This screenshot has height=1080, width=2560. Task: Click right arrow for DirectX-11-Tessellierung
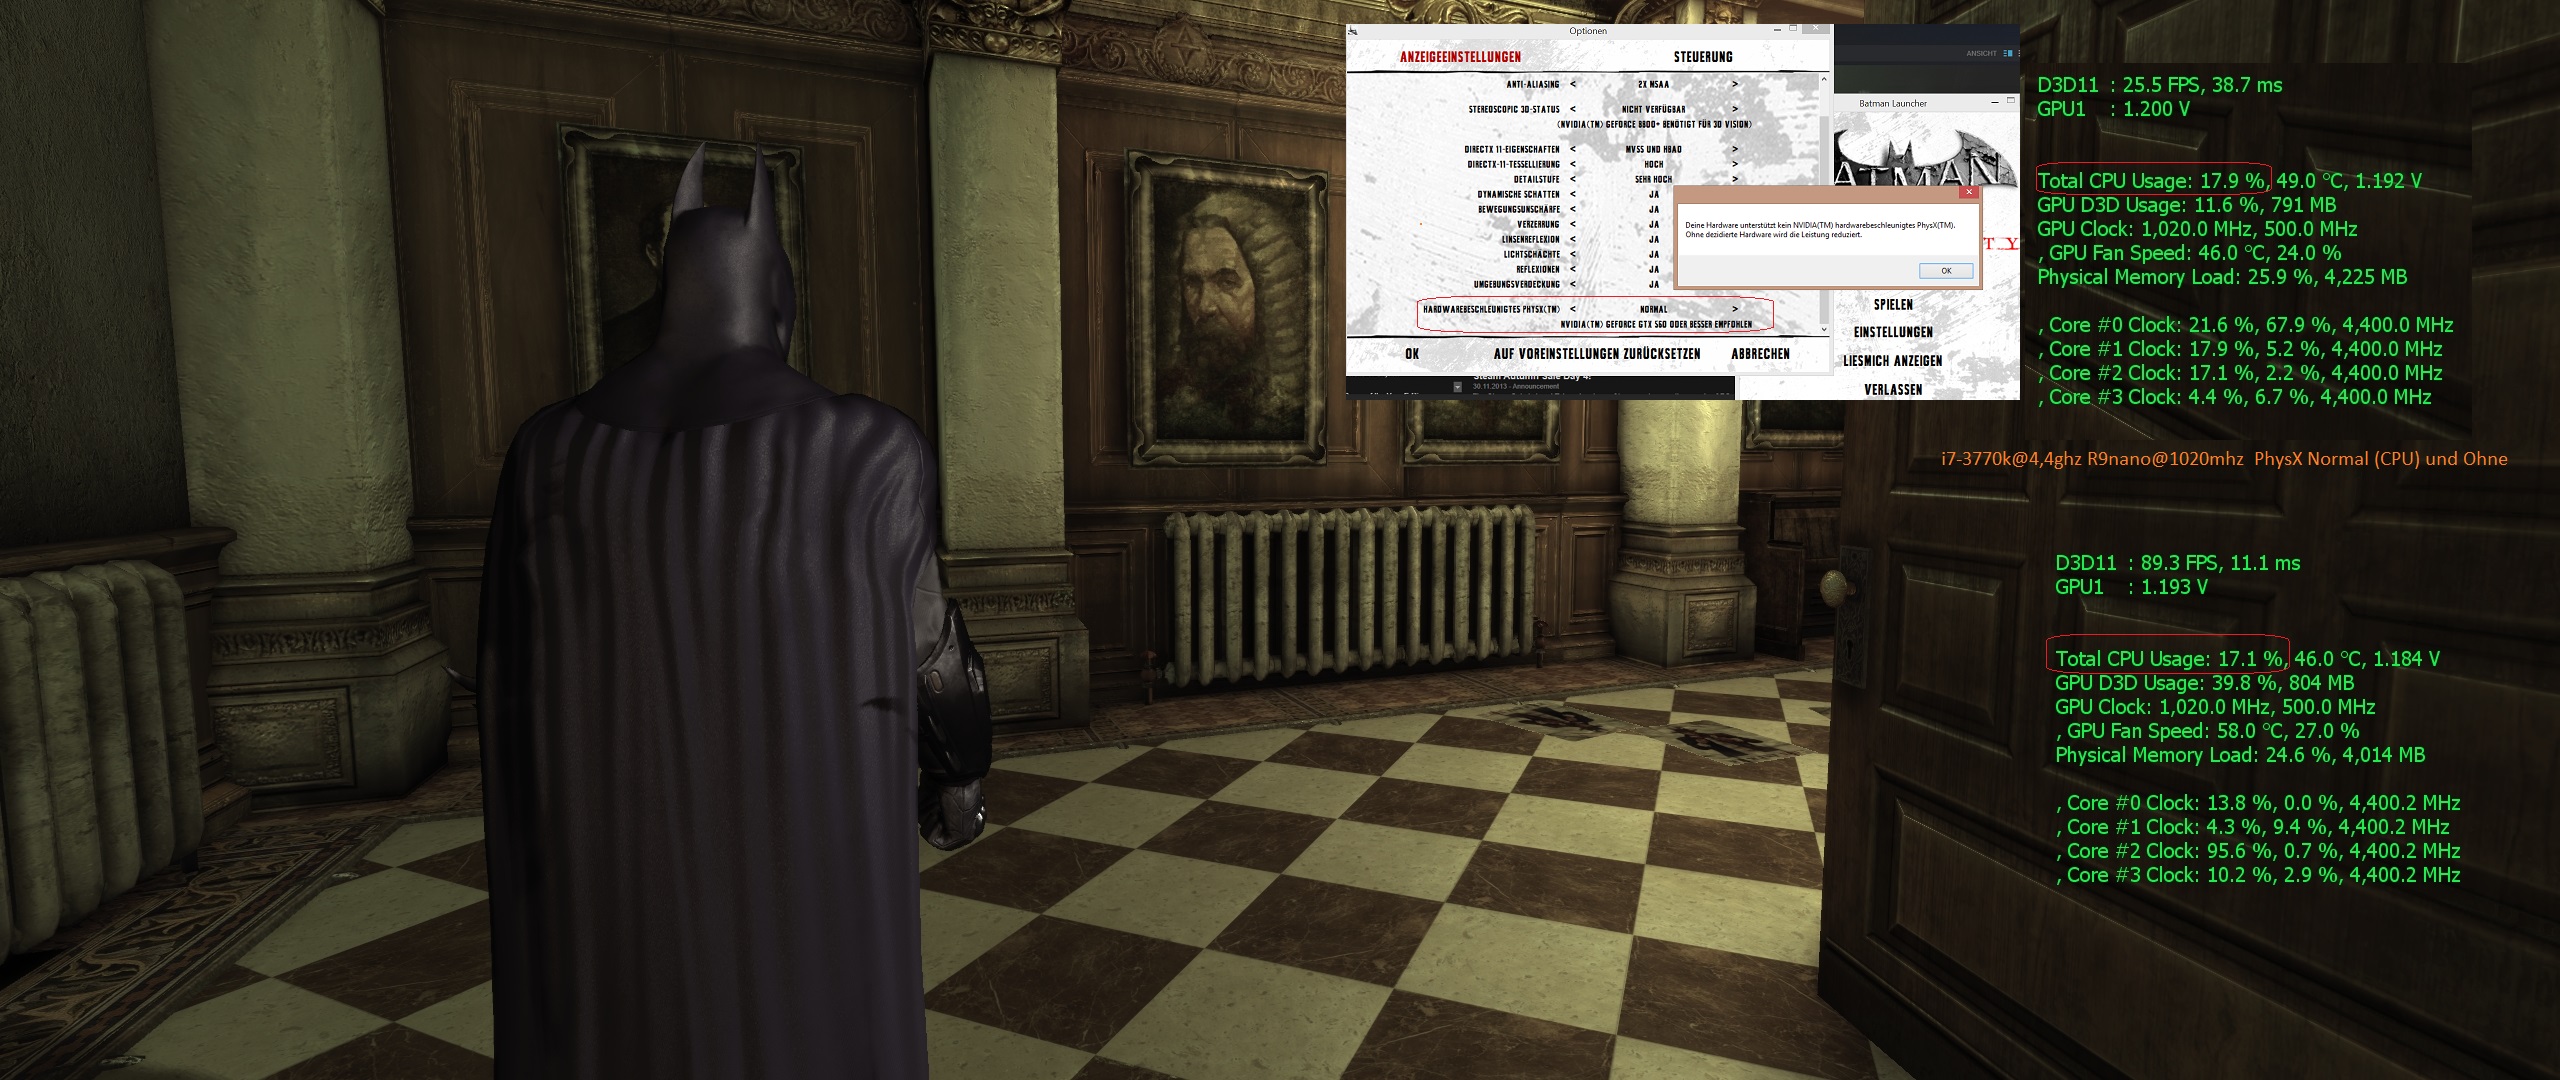pos(1734,164)
